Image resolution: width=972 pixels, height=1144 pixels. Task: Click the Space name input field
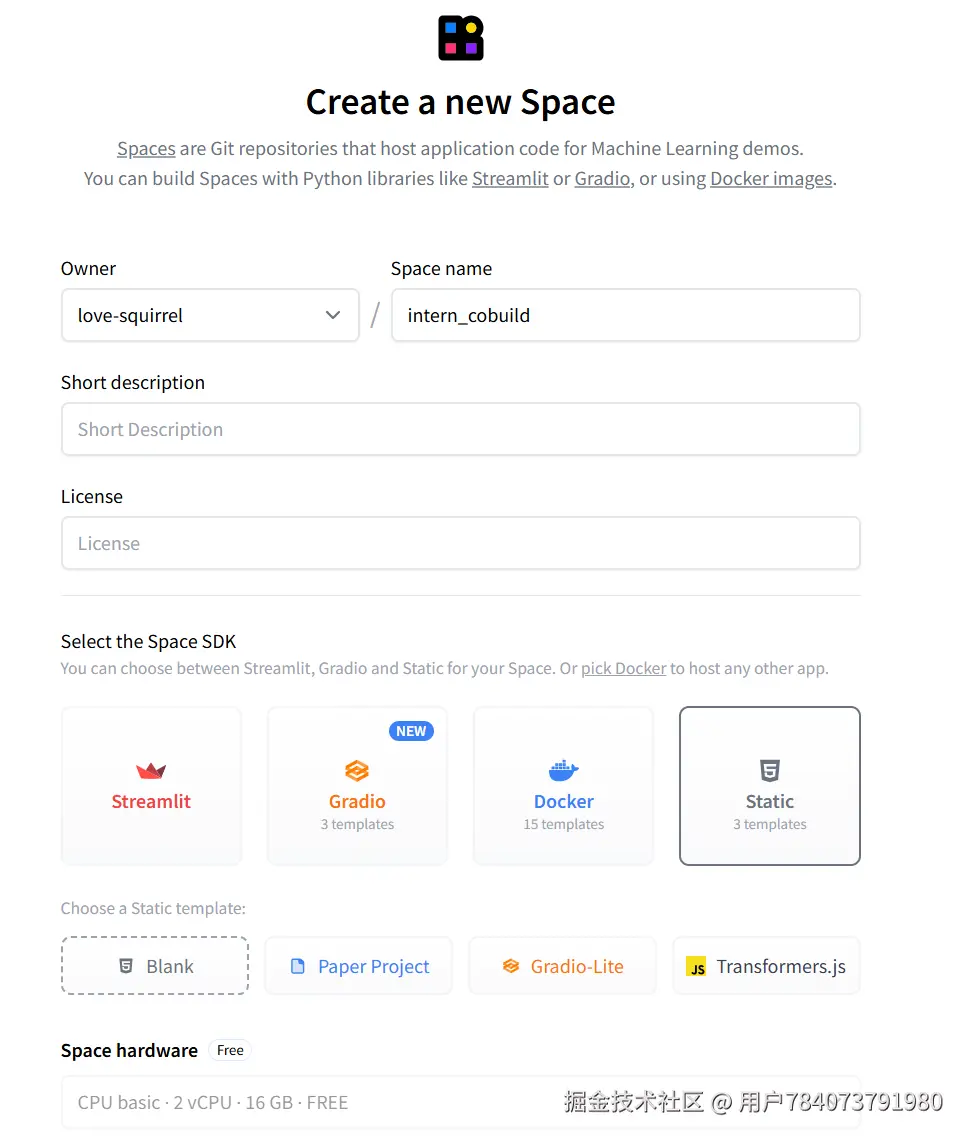pos(625,315)
